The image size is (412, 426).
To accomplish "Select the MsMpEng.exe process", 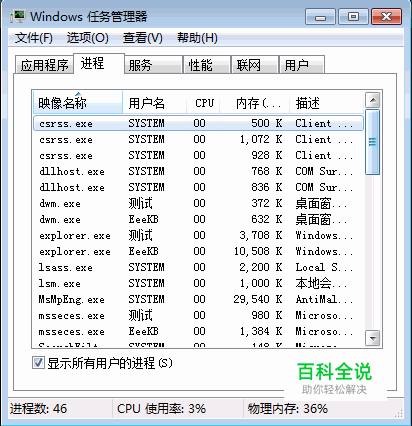I will (198, 299).
